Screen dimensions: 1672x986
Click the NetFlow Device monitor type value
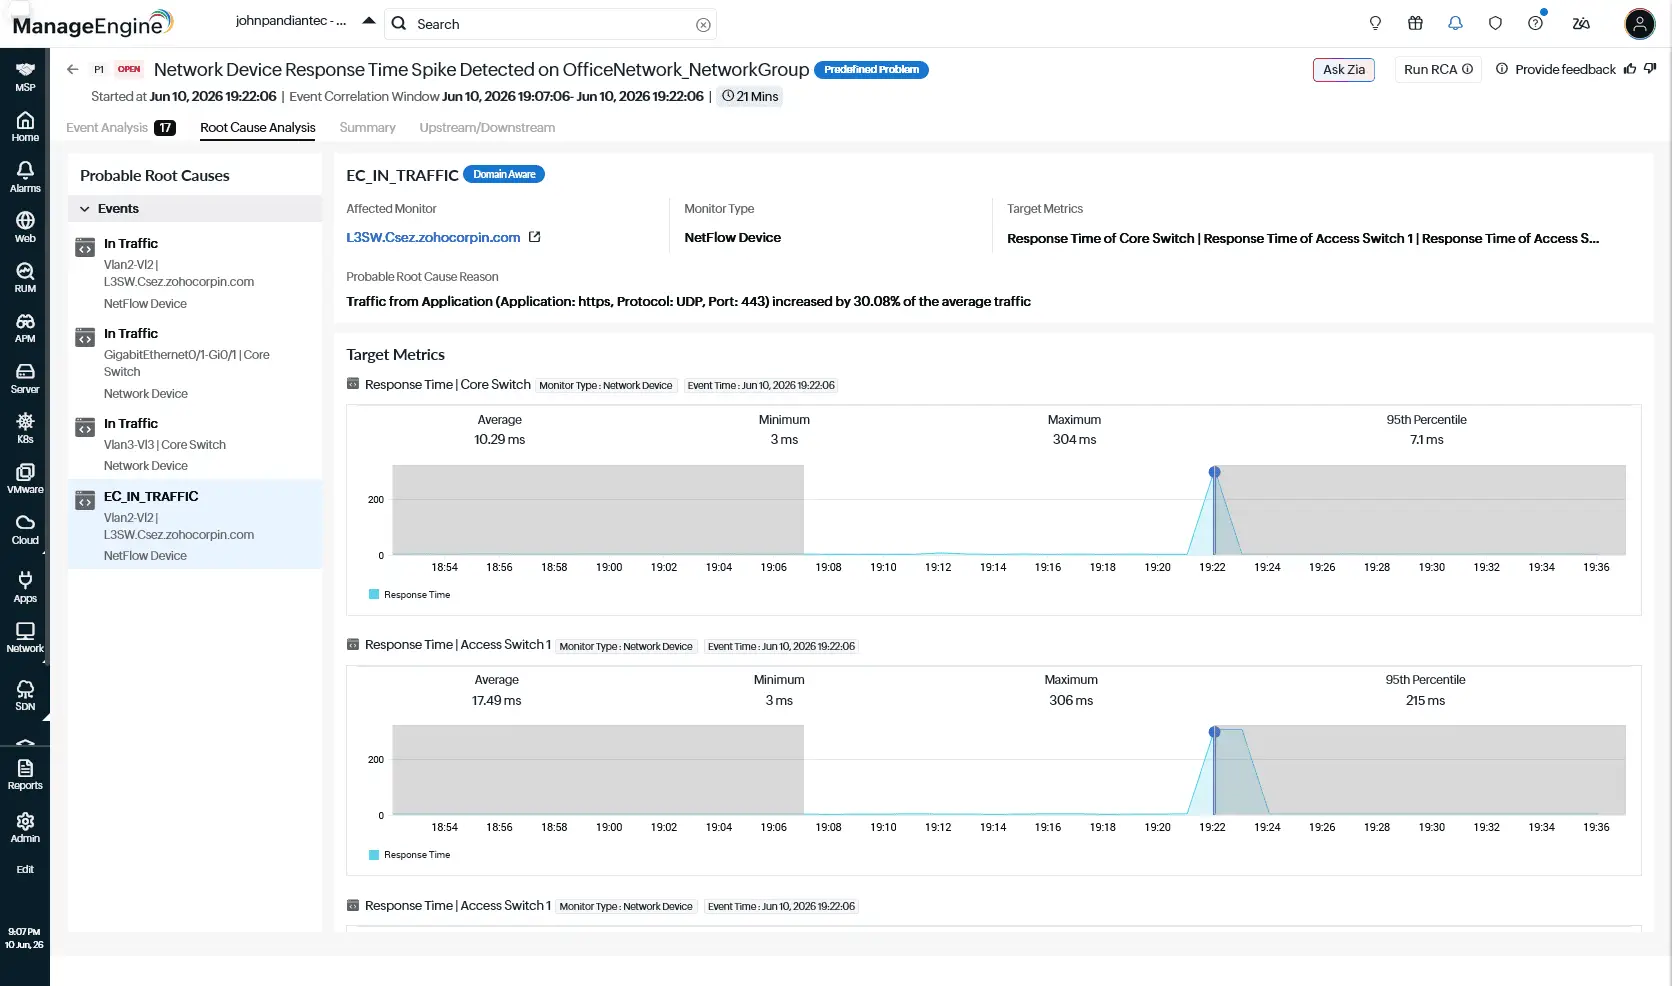[732, 238]
